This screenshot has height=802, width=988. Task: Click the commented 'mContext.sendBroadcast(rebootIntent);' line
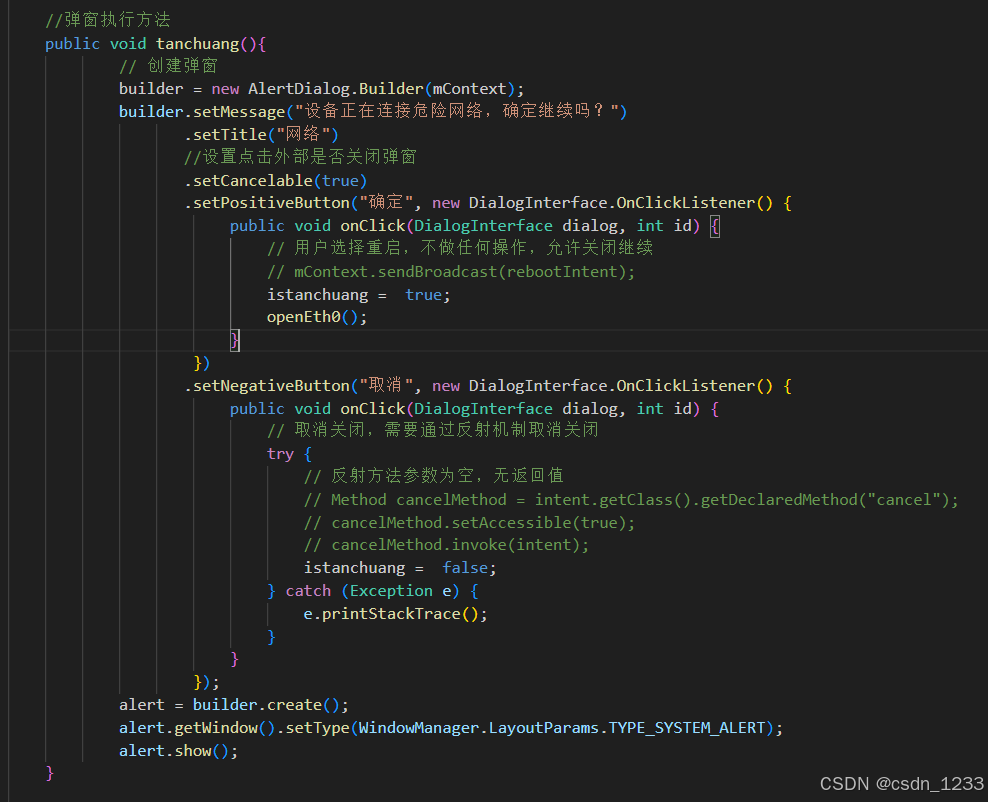click(x=451, y=272)
